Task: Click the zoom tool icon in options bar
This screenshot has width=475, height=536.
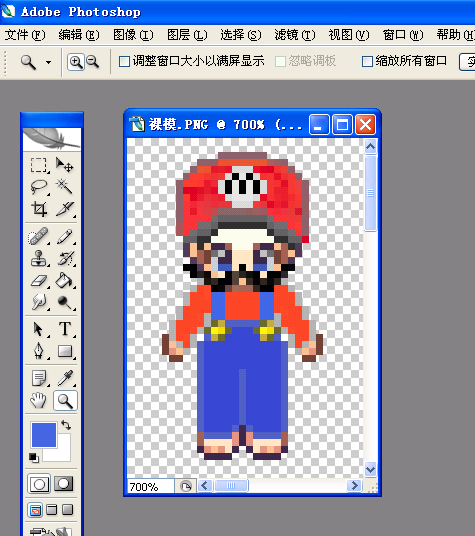Action: tap(28, 63)
